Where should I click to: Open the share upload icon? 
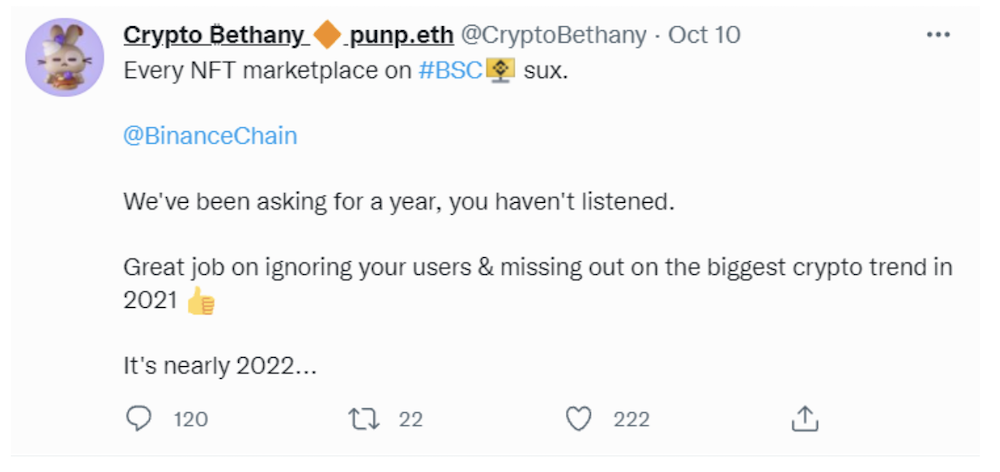805,418
